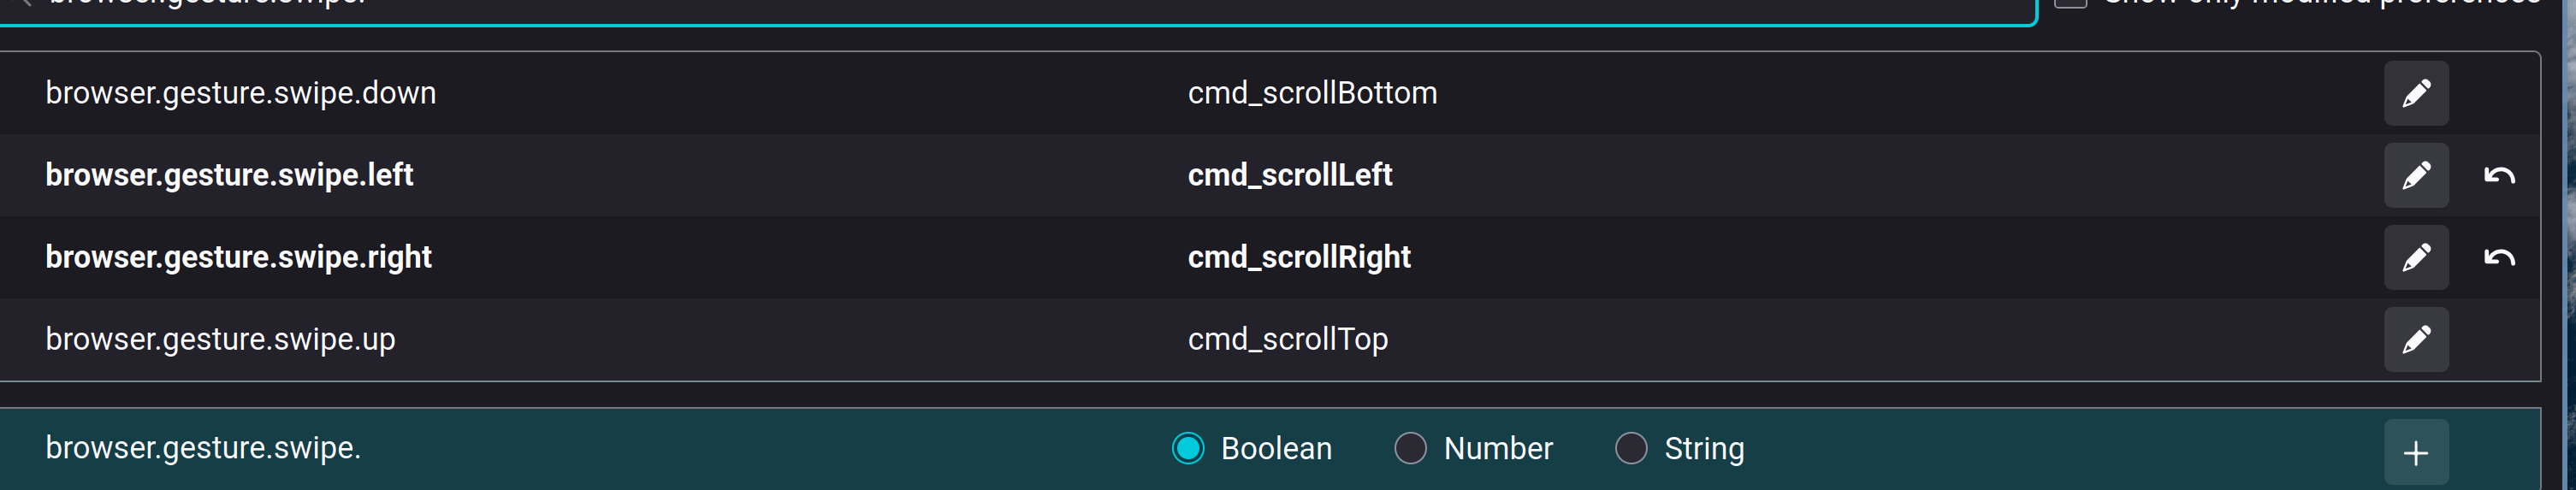Screen dimensions: 2576x490
Task: Click the bold browser.gesture.swipe.left name
Action: click(x=229, y=175)
